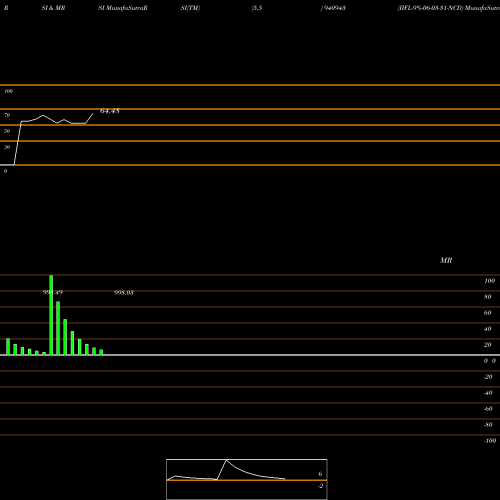Open the mini overview chart at bottom
The height and width of the screenshot is (500, 500).
coord(247,479)
